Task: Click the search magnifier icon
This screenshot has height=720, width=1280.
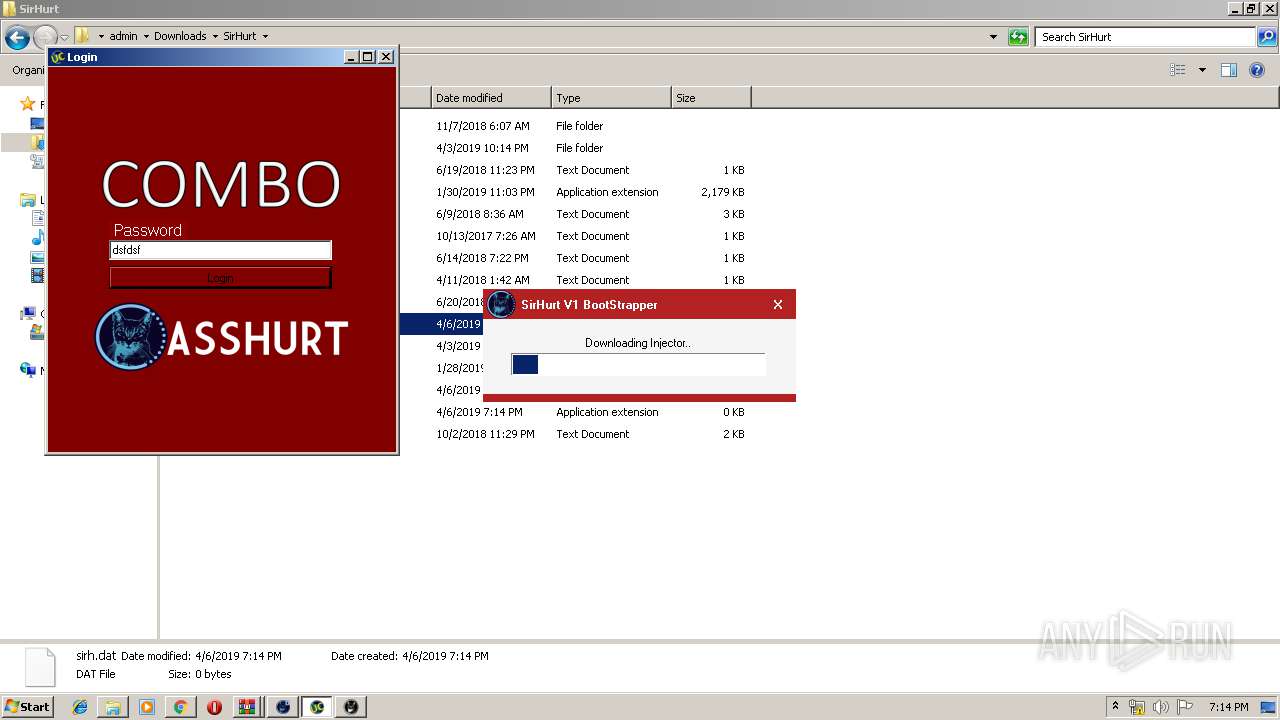Action: pos(1266,37)
